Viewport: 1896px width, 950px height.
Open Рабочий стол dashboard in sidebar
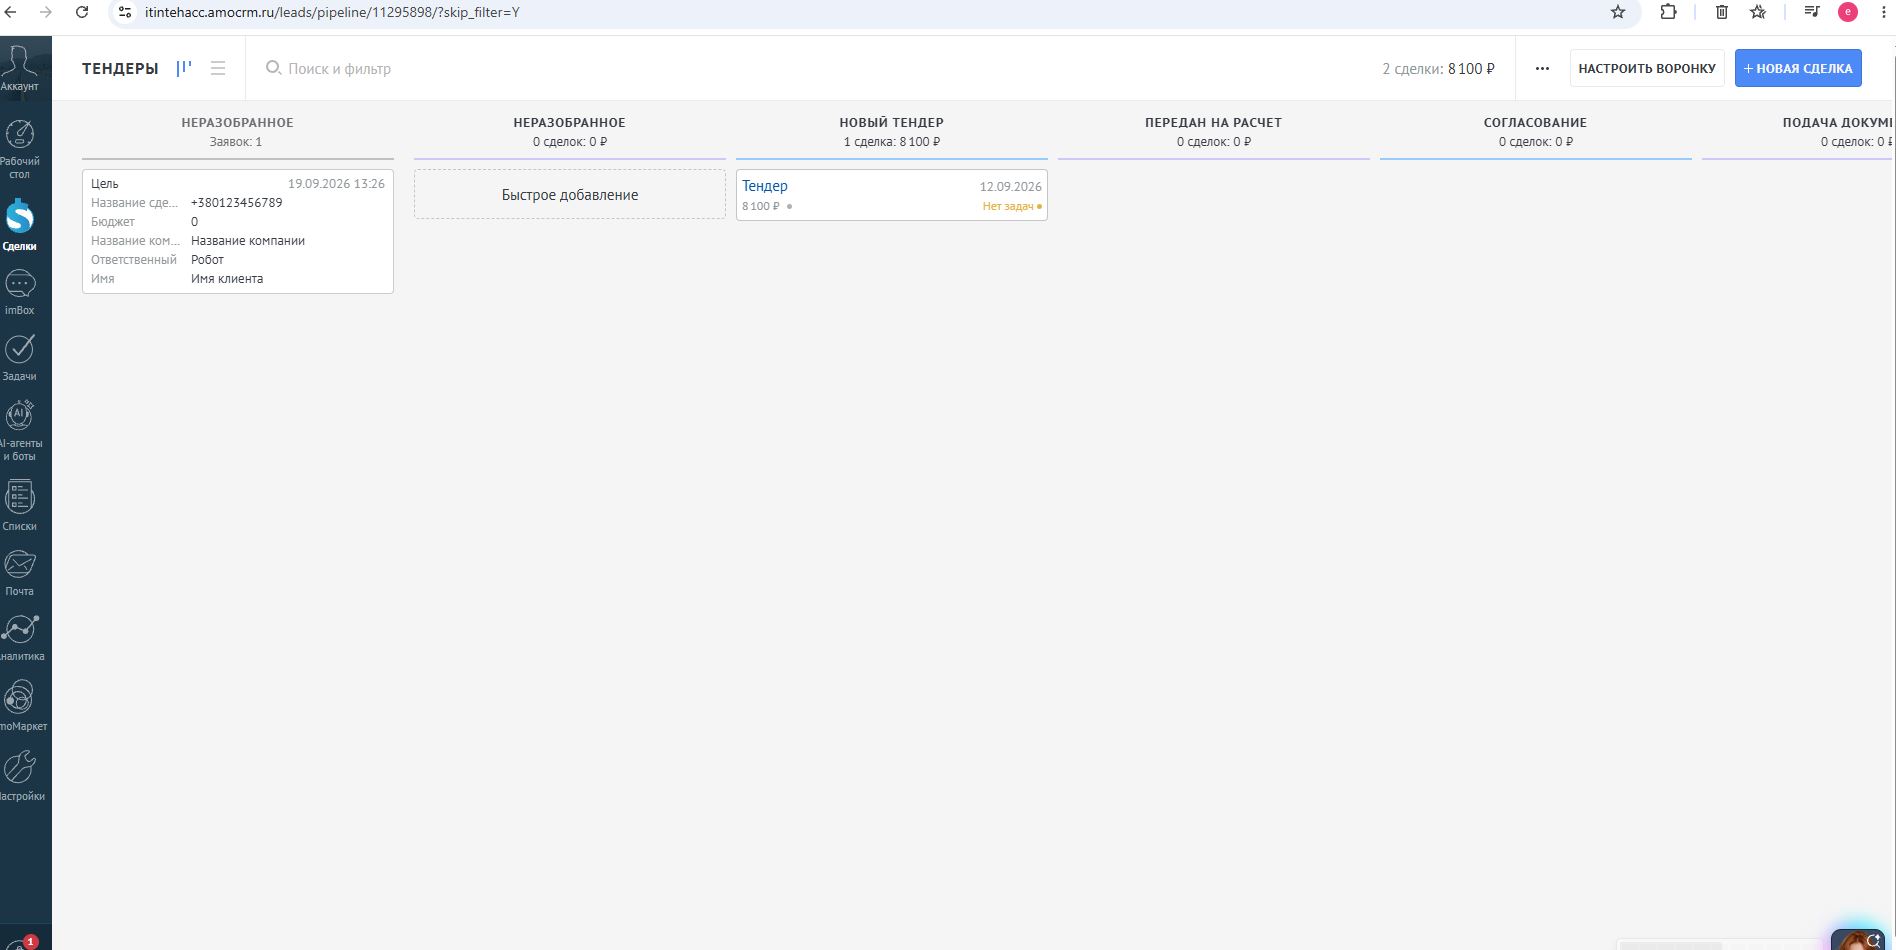[20, 150]
